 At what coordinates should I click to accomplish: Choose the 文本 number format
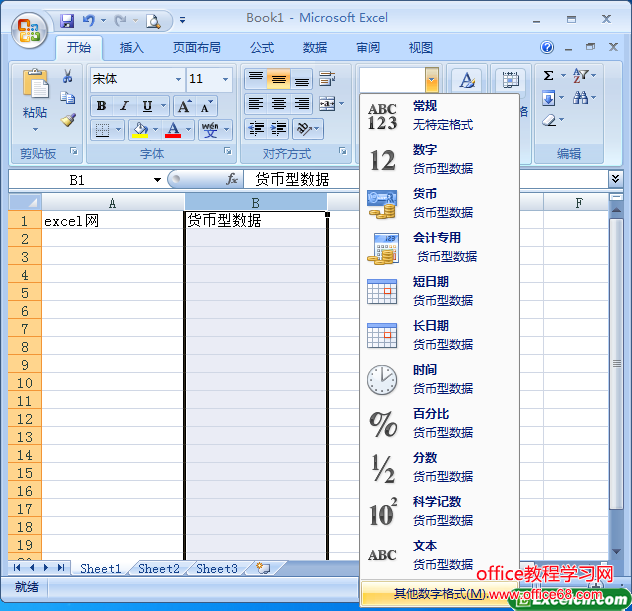[439, 555]
